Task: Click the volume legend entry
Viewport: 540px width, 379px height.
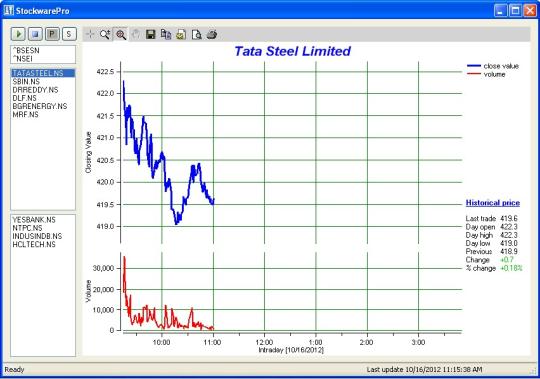Action: [486, 74]
